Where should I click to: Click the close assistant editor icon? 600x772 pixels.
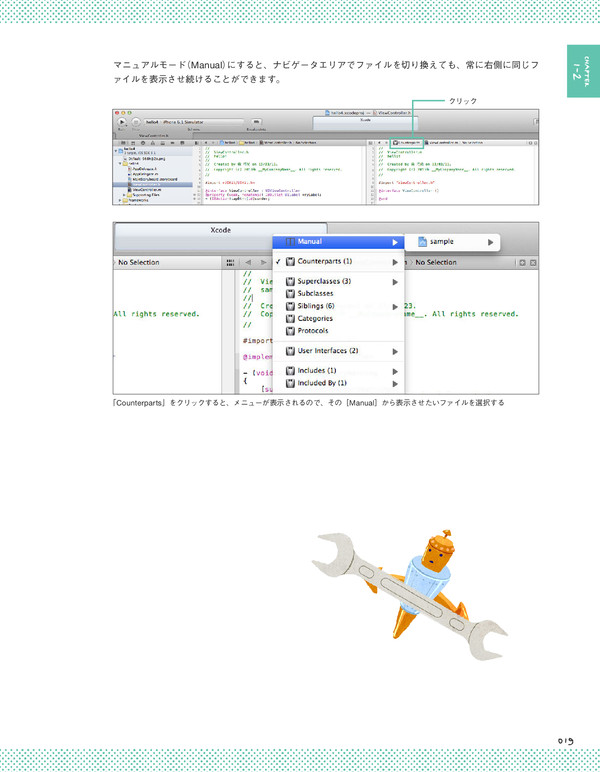(533, 262)
